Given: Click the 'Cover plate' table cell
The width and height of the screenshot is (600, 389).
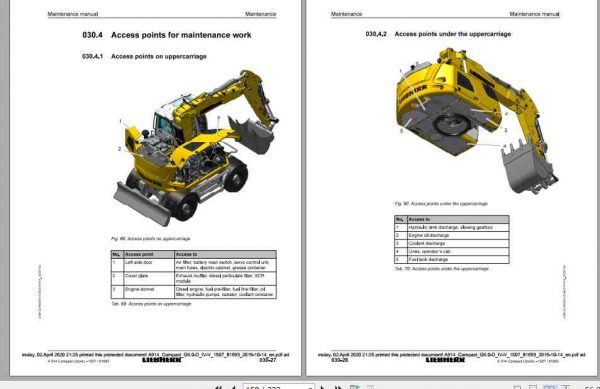Looking at the screenshot, I should coord(149,278).
